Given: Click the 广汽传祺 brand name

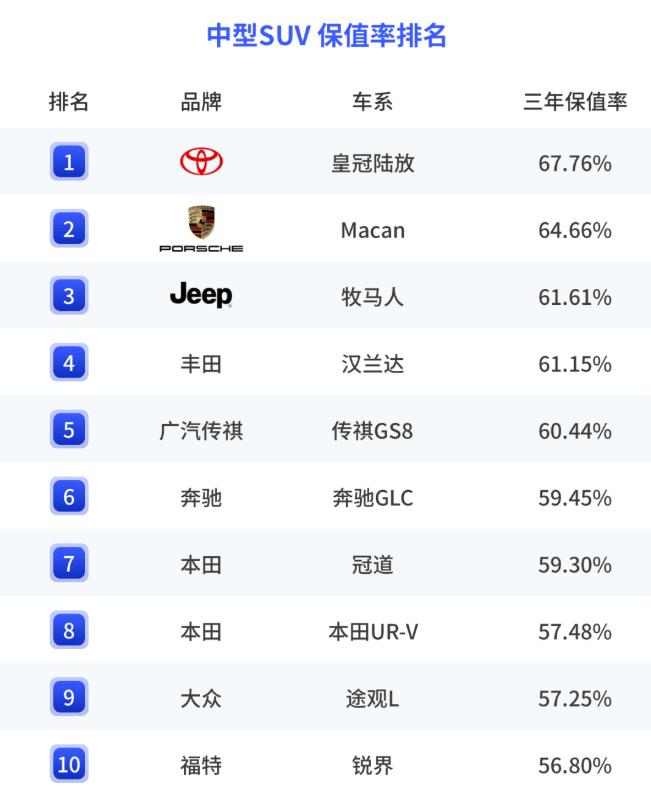Looking at the screenshot, I should pyautogui.click(x=201, y=431).
